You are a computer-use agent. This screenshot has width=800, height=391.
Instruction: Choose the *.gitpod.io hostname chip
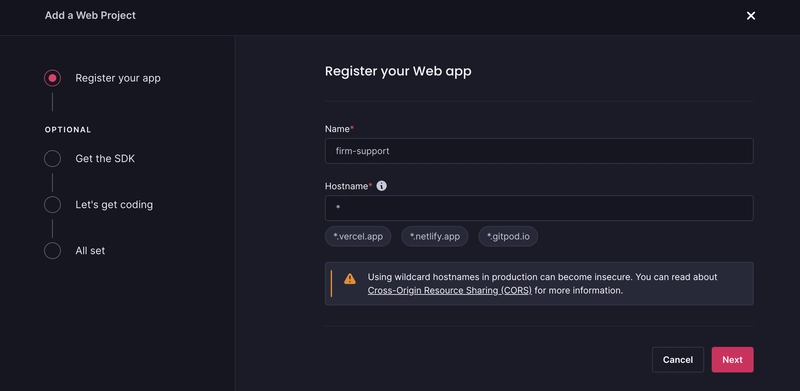click(508, 236)
